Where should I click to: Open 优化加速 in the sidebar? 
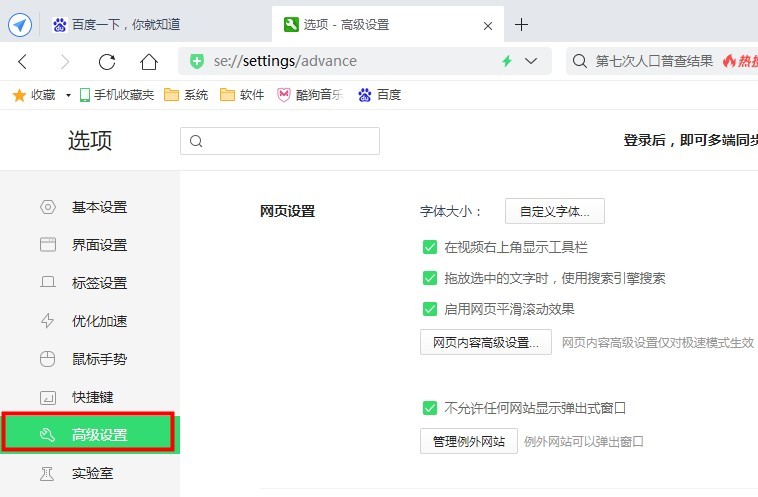(90, 321)
